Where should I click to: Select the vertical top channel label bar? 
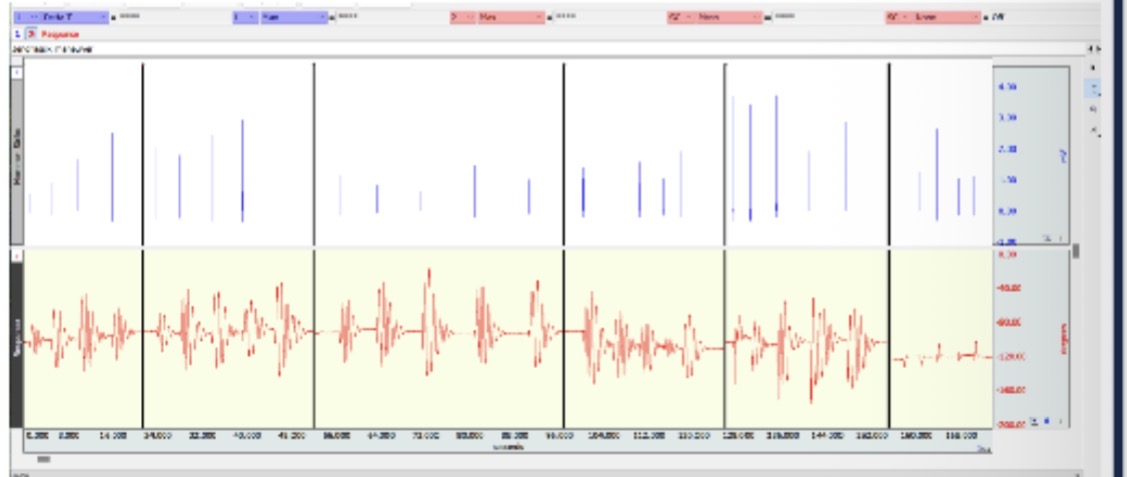coord(17,160)
